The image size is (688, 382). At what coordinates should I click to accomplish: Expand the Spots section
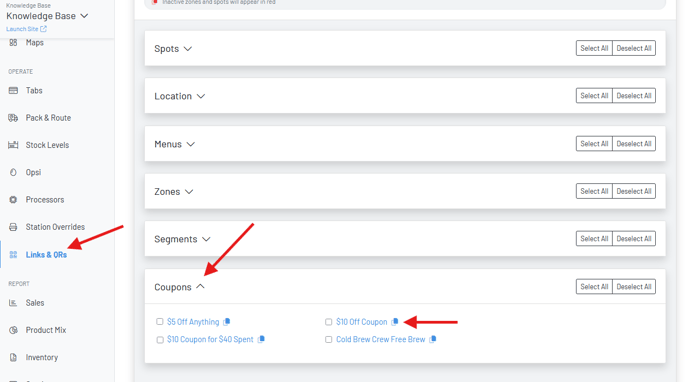click(x=173, y=49)
